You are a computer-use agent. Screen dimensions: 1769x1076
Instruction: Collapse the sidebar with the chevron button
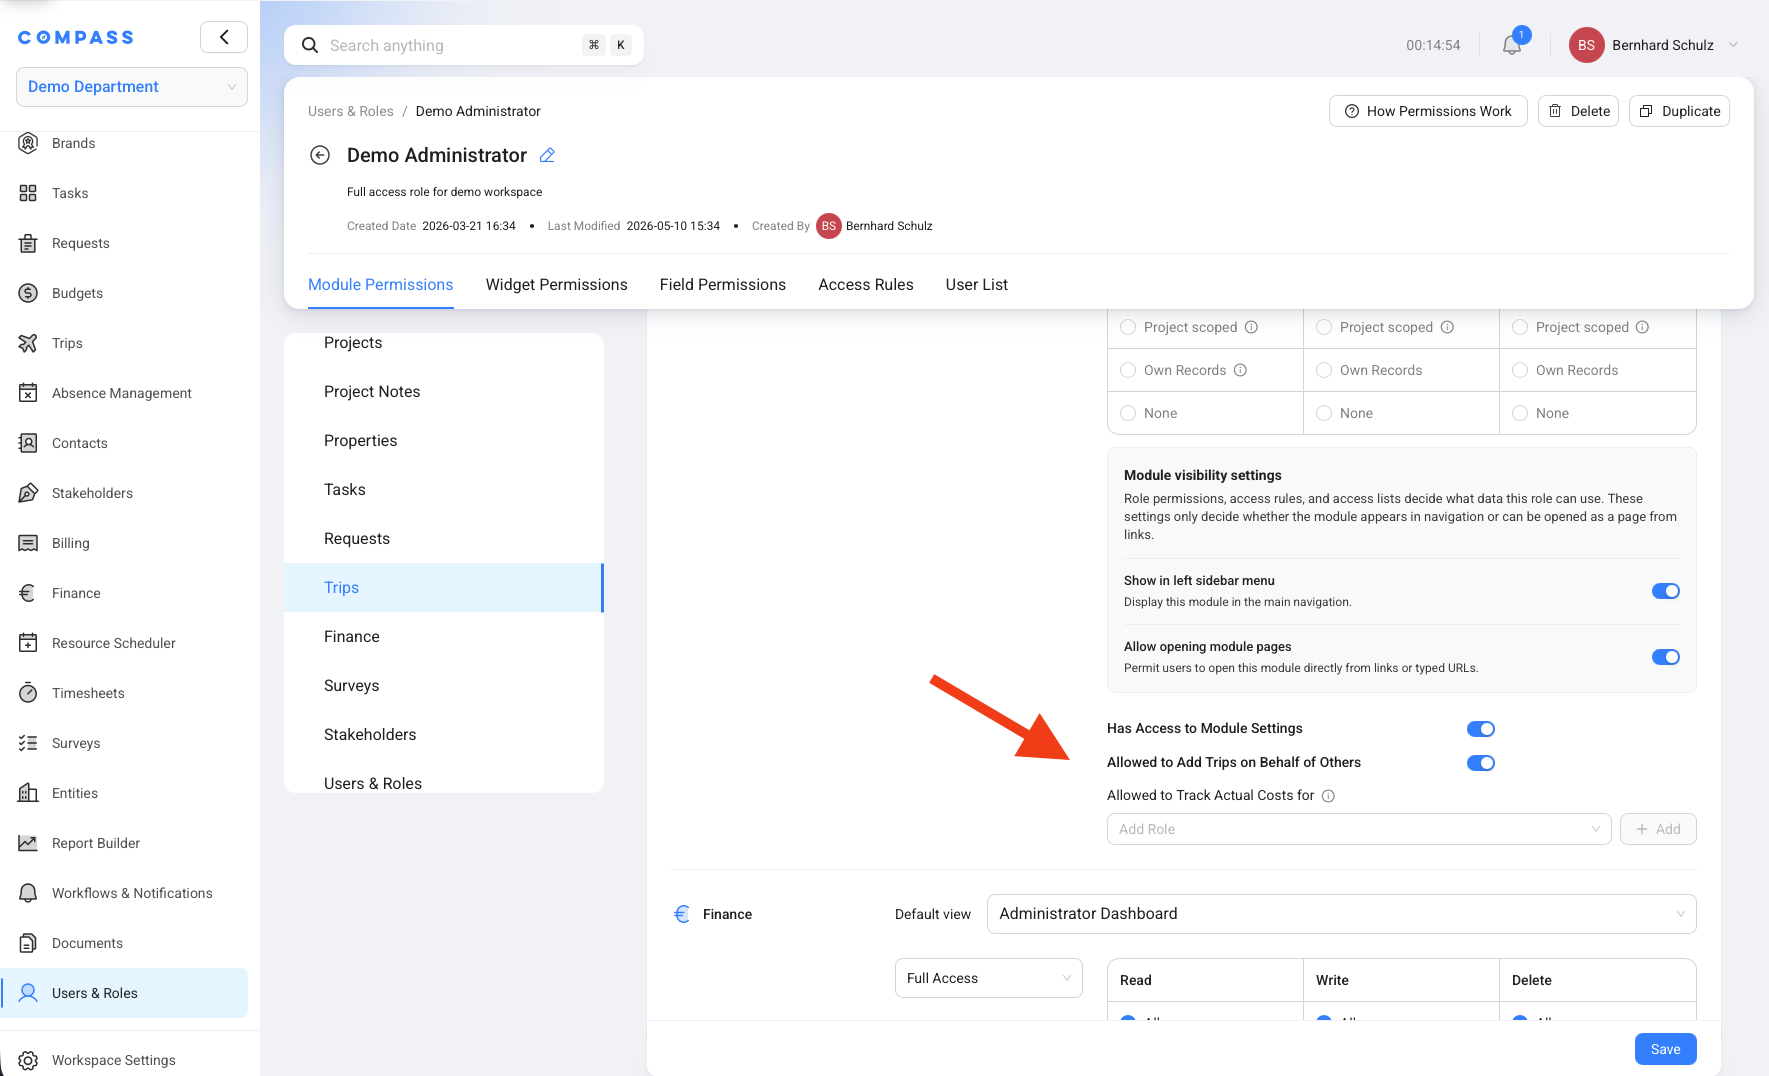(224, 37)
